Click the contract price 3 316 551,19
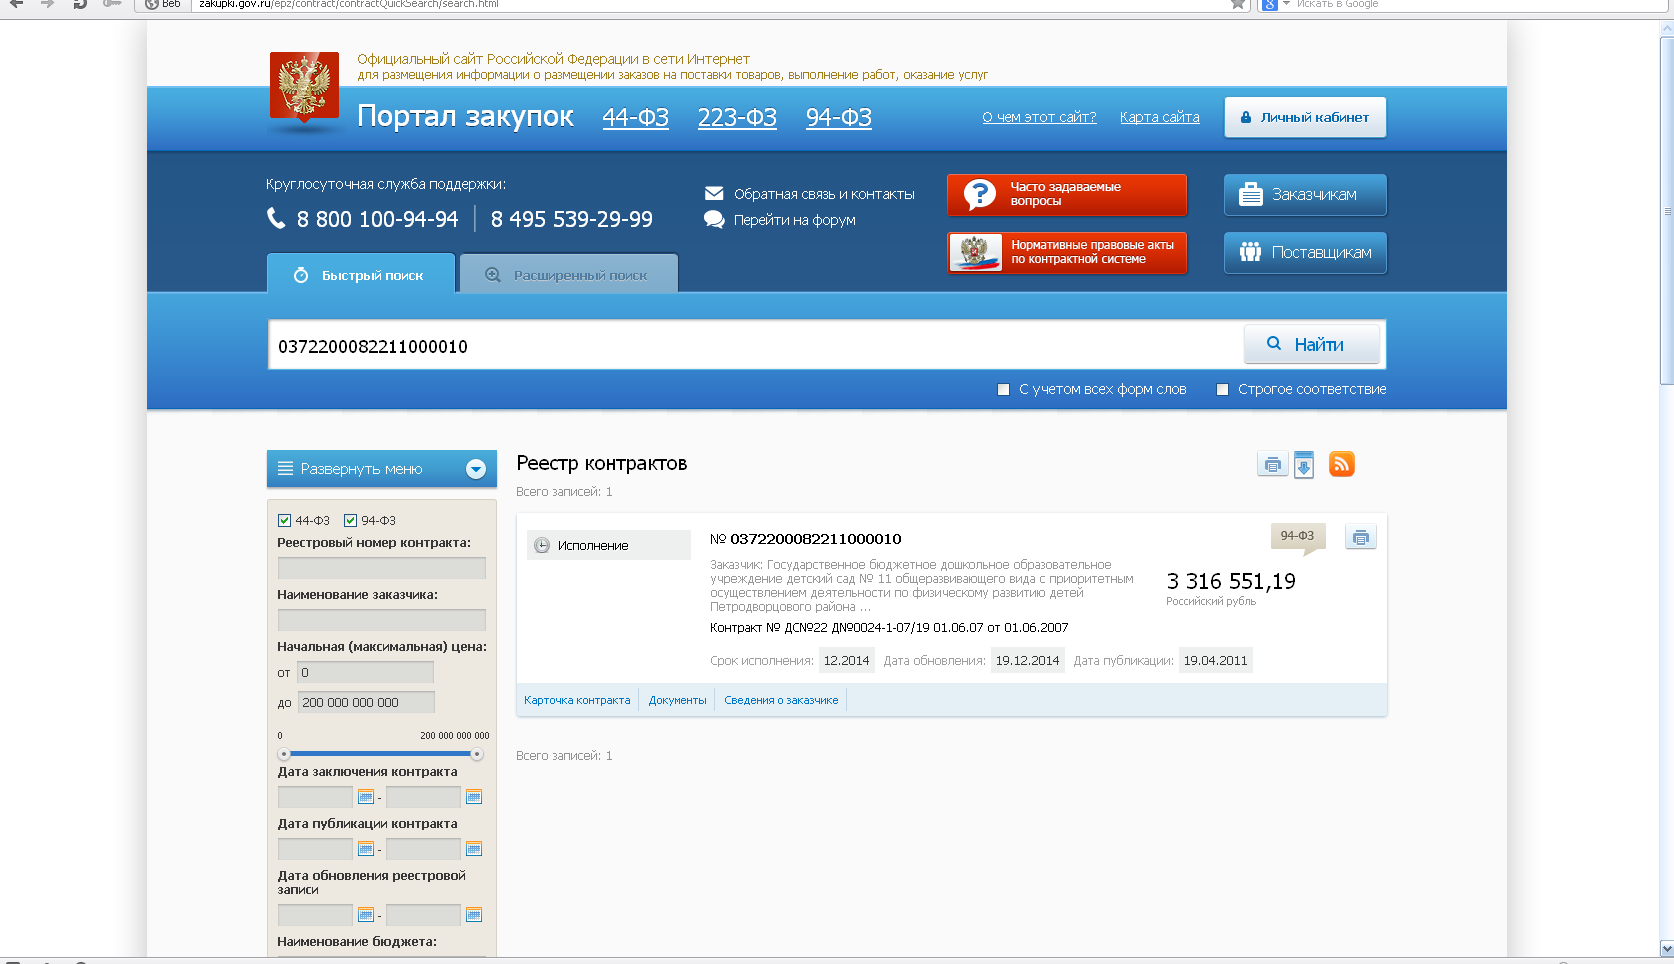 coord(1231,581)
